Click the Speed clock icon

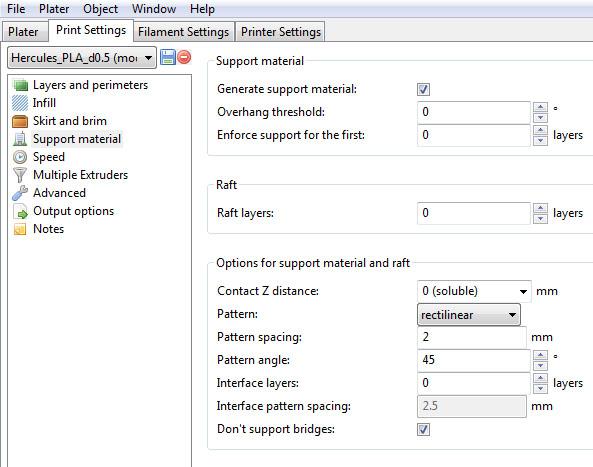20,157
